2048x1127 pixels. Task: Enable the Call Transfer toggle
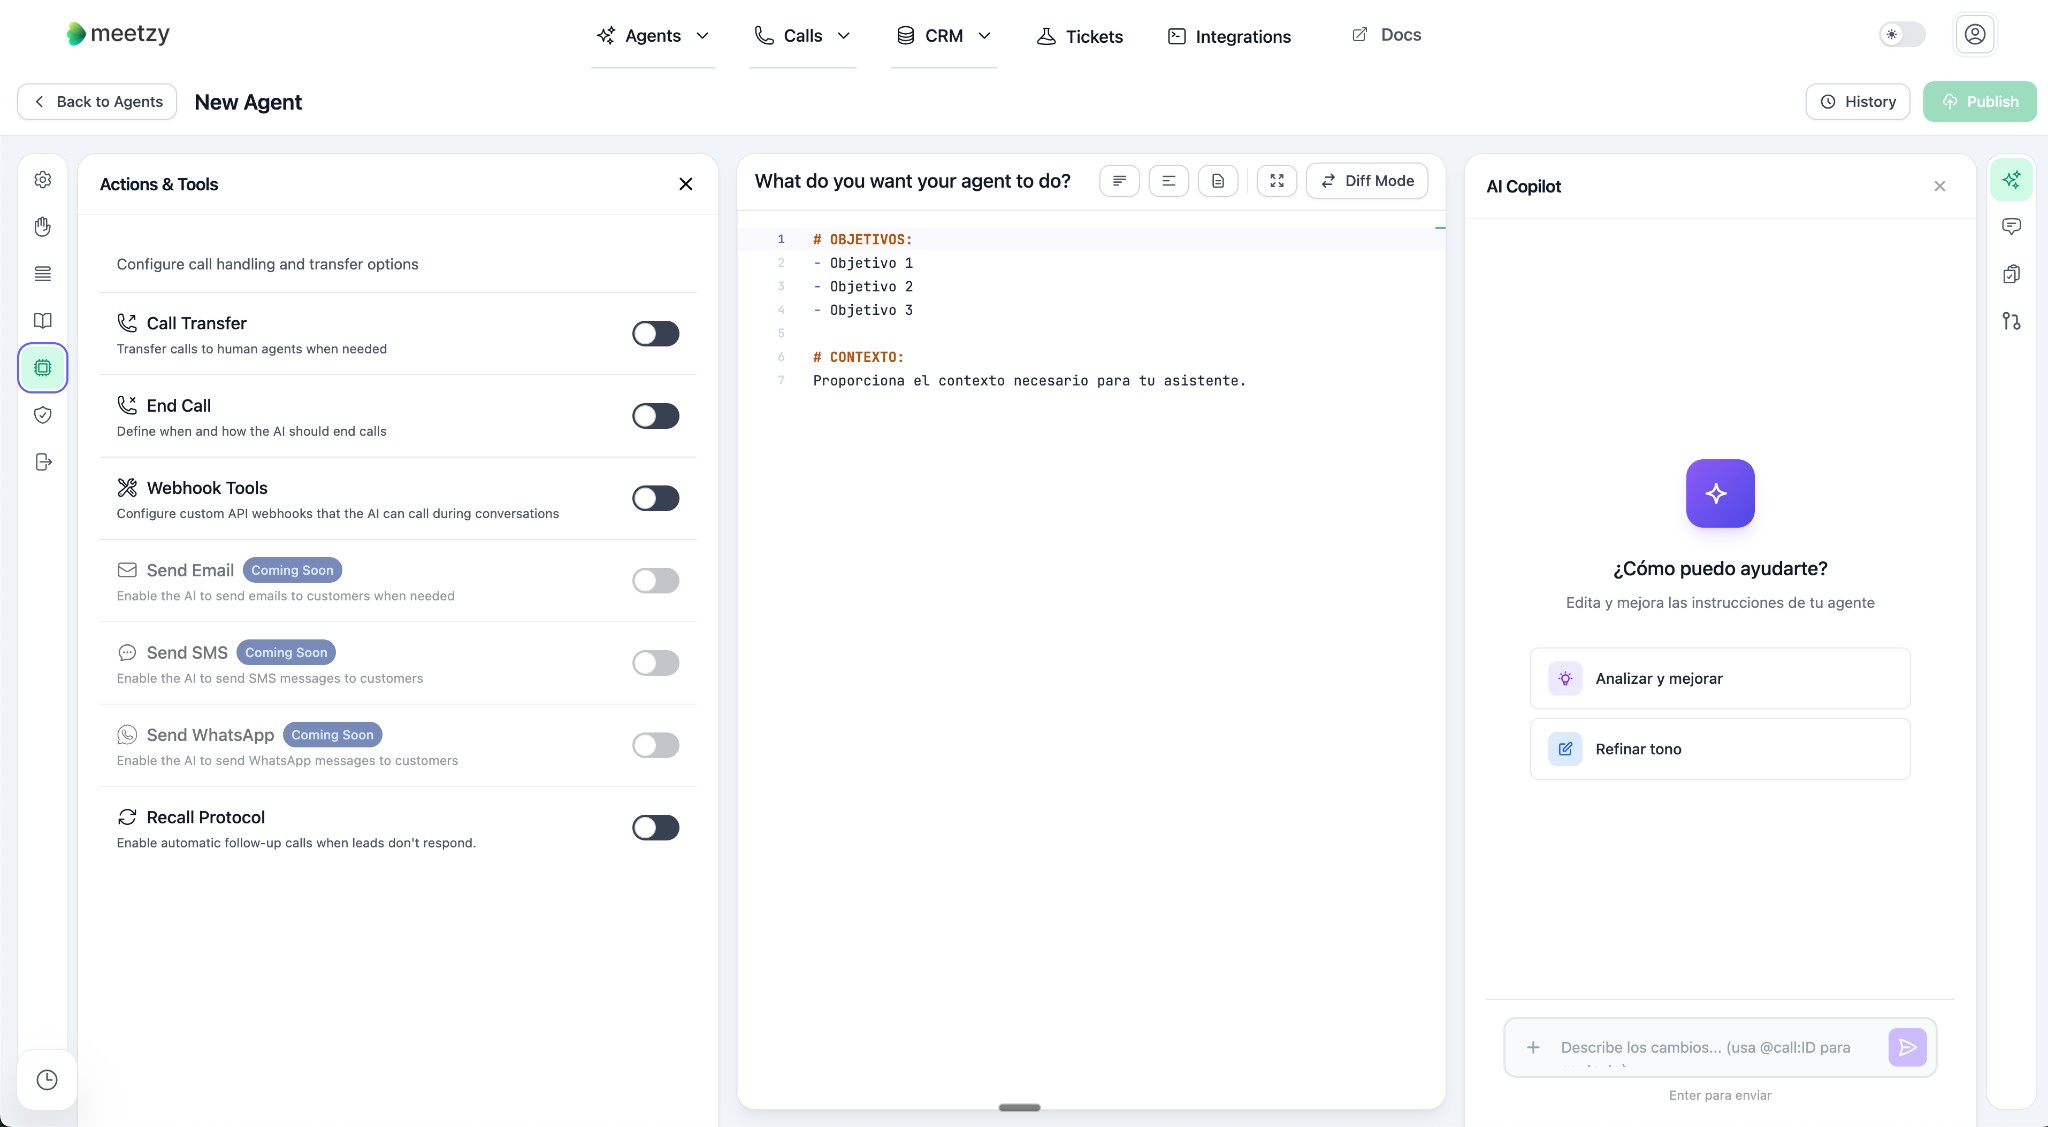(x=655, y=334)
